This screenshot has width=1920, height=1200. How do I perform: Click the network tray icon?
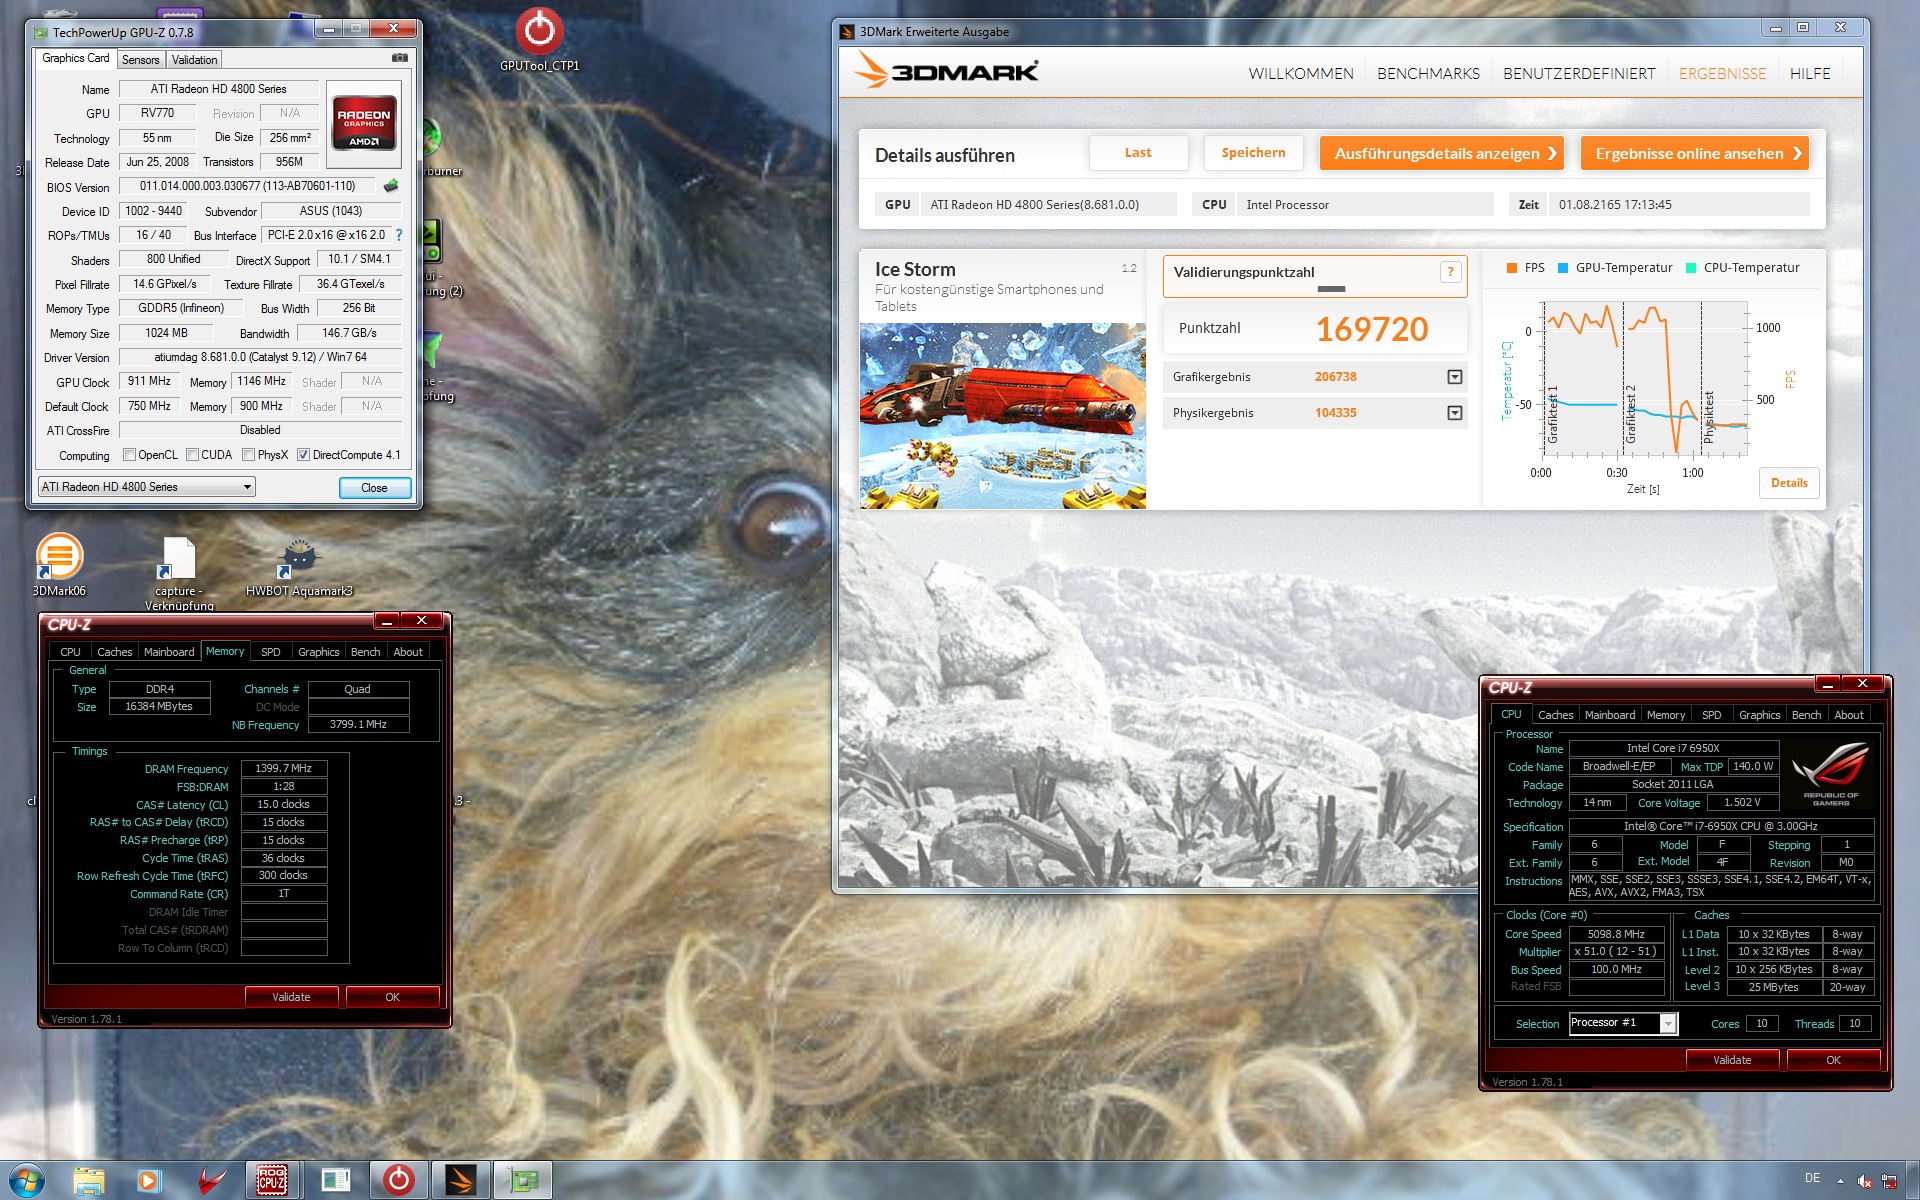pyautogui.click(x=1889, y=1181)
